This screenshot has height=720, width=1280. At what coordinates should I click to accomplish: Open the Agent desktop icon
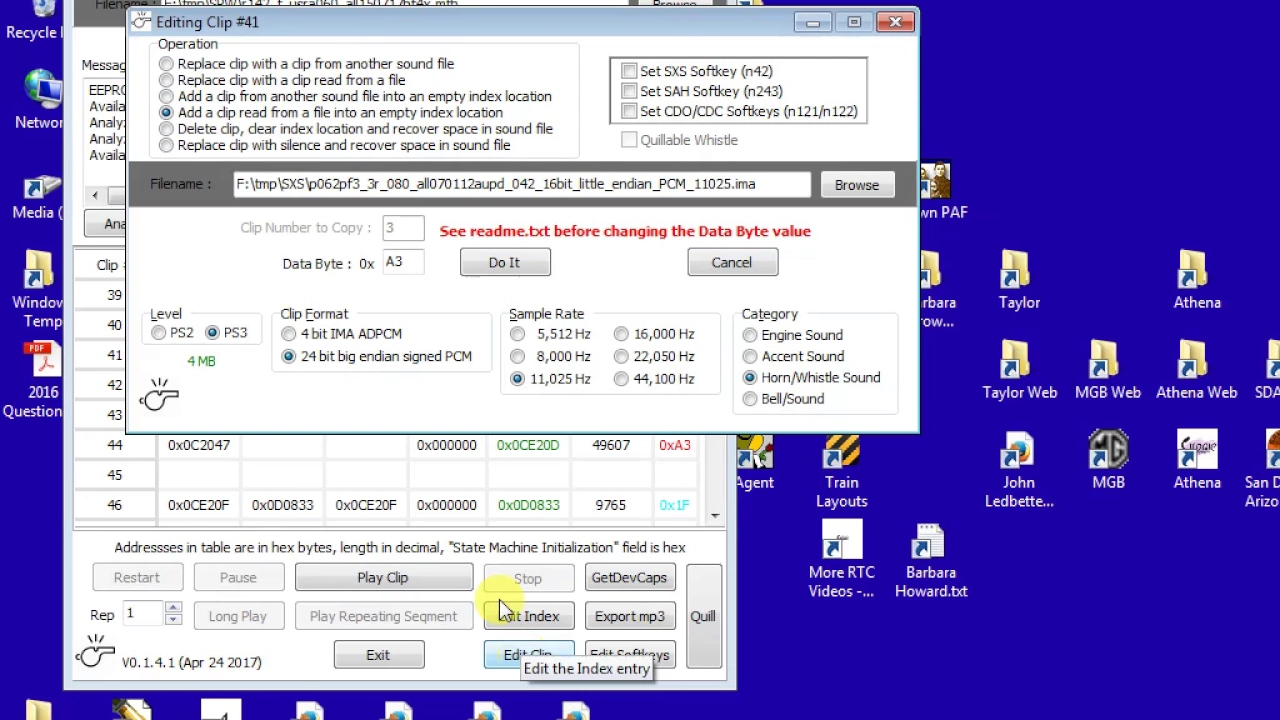pos(755,463)
